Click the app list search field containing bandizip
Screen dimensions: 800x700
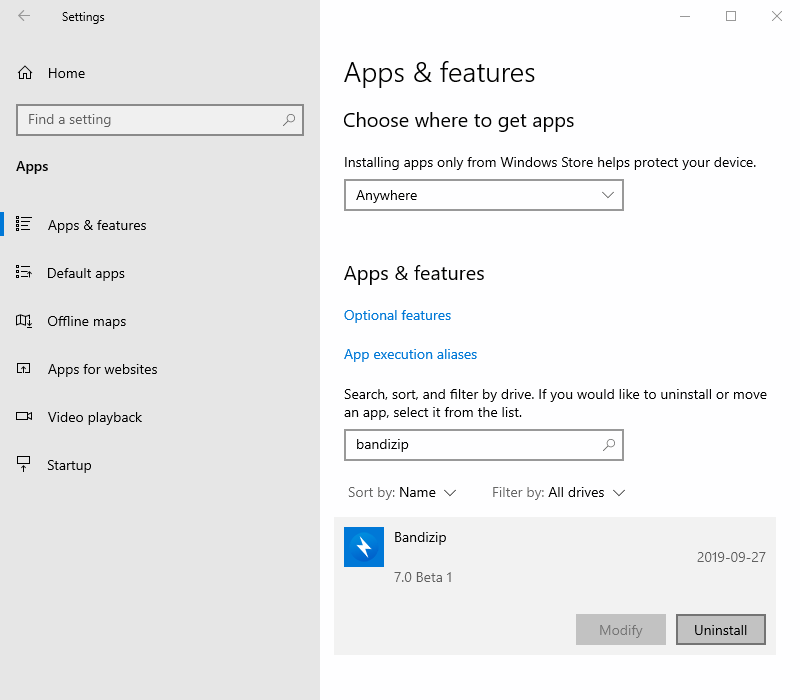tap(470, 445)
